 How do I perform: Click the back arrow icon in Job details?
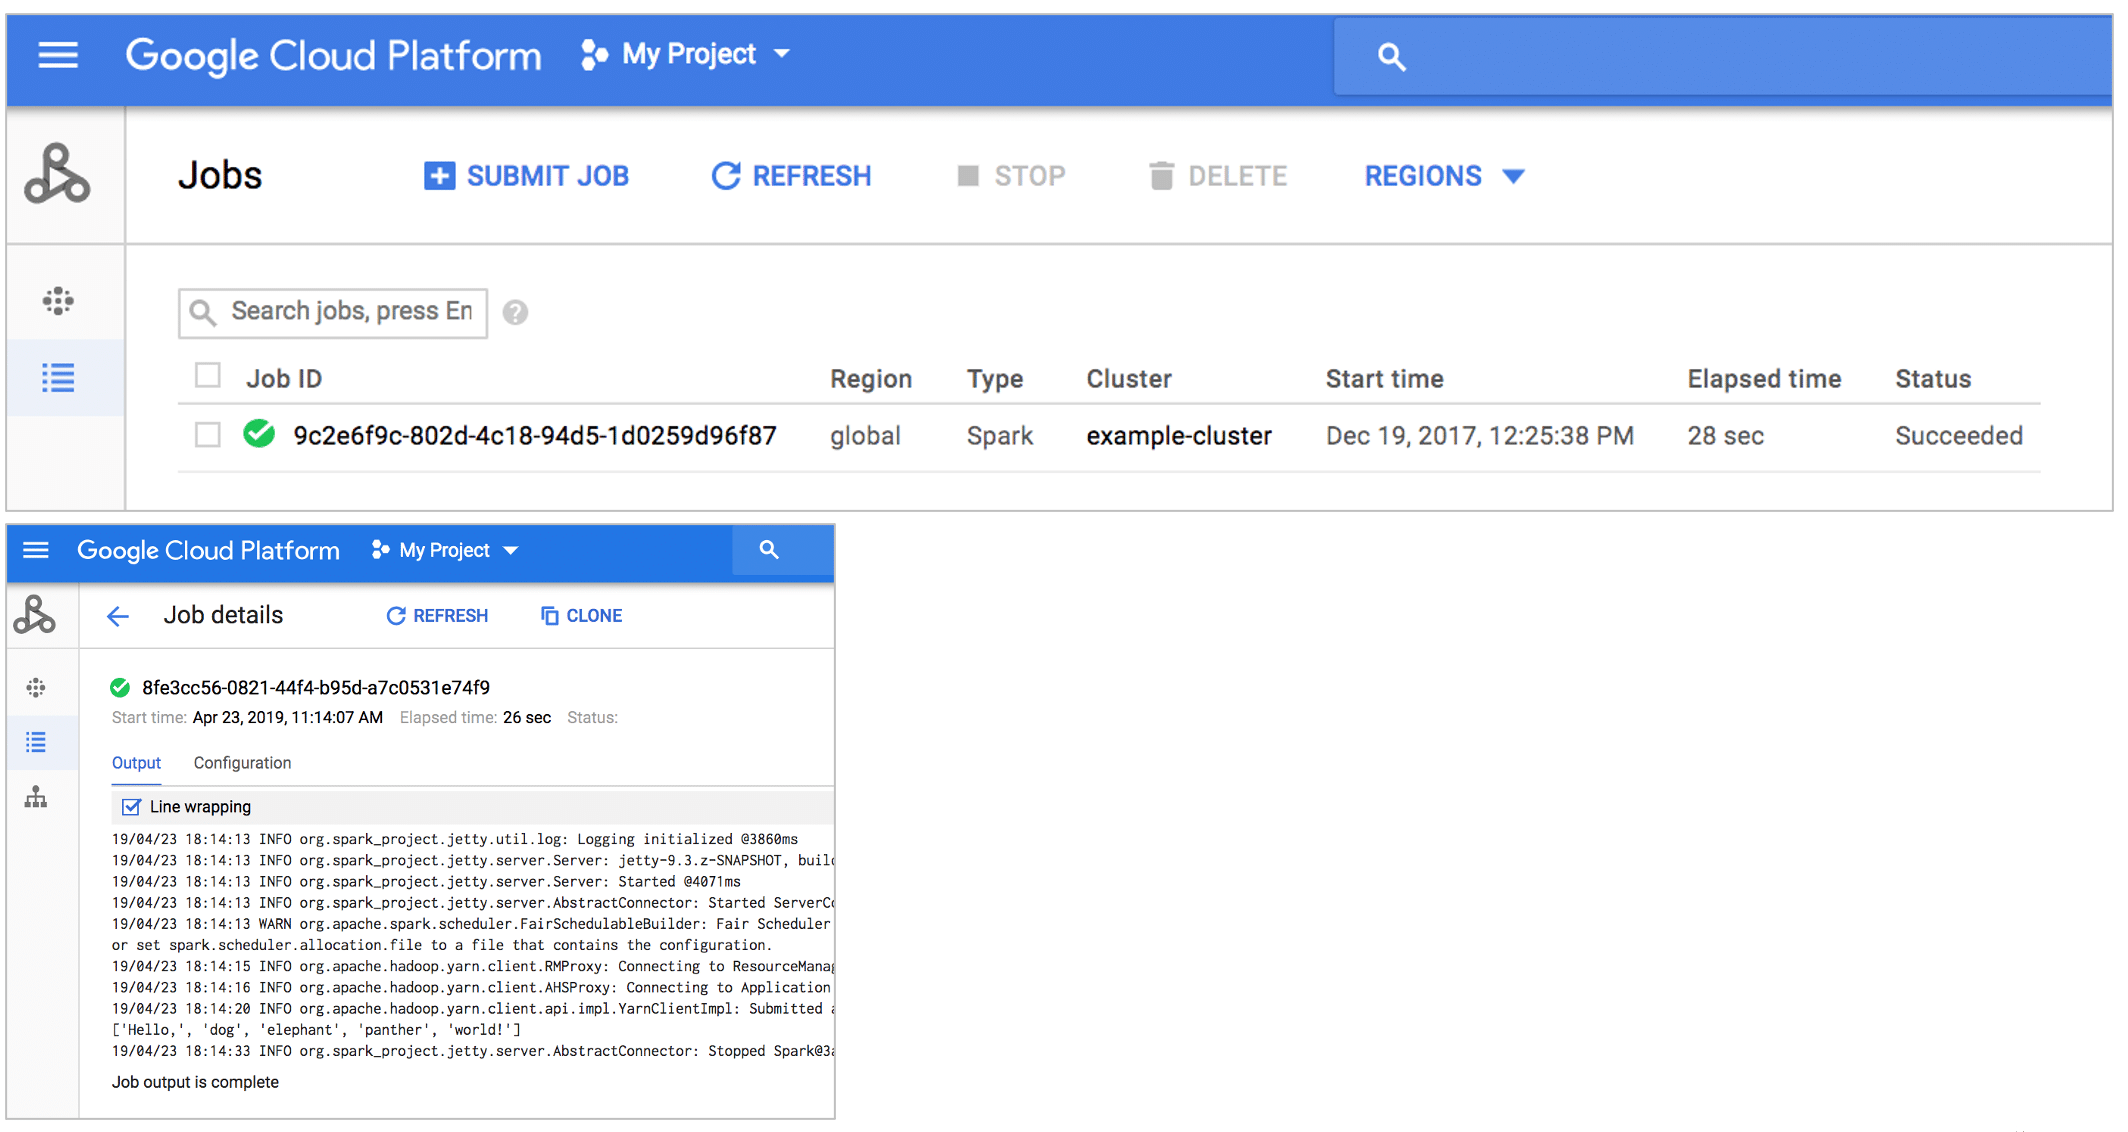pyautogui.click(x=118, y=615)
